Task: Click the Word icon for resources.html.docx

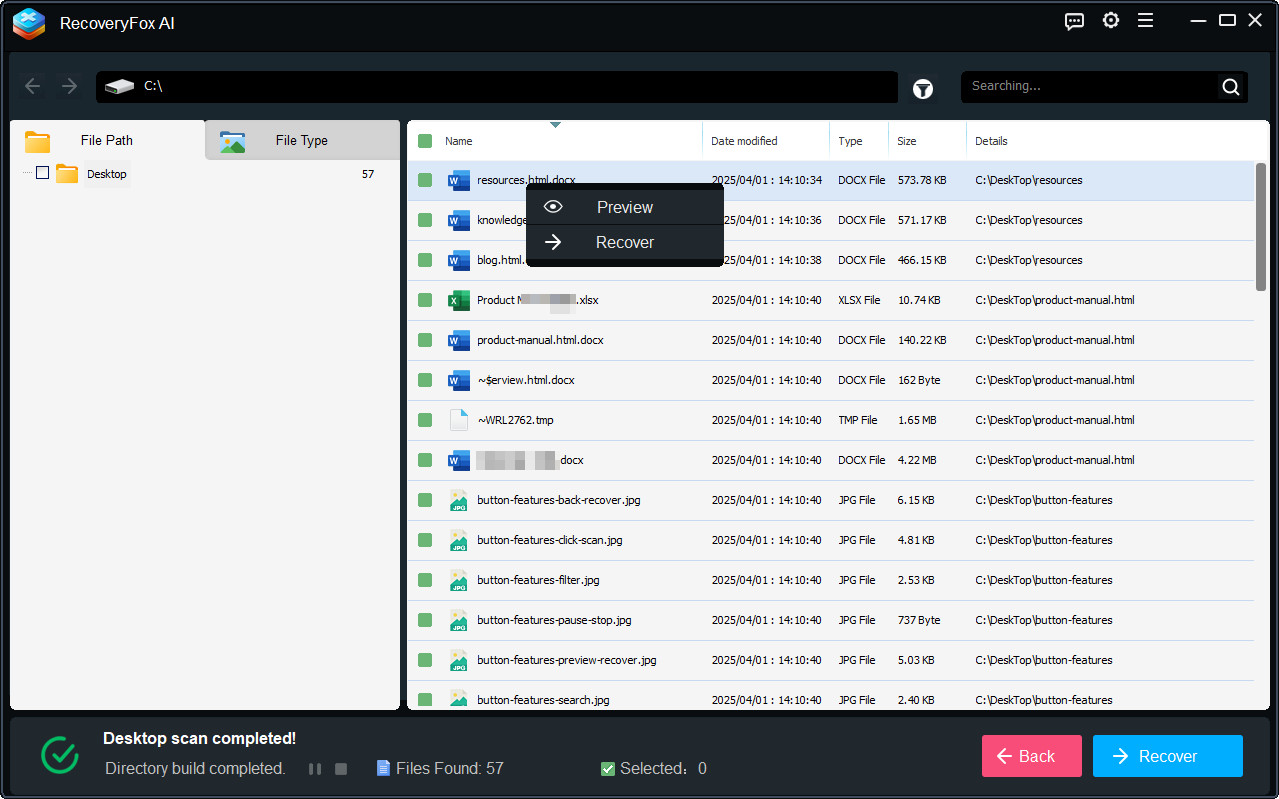Action: click(459, 180)
